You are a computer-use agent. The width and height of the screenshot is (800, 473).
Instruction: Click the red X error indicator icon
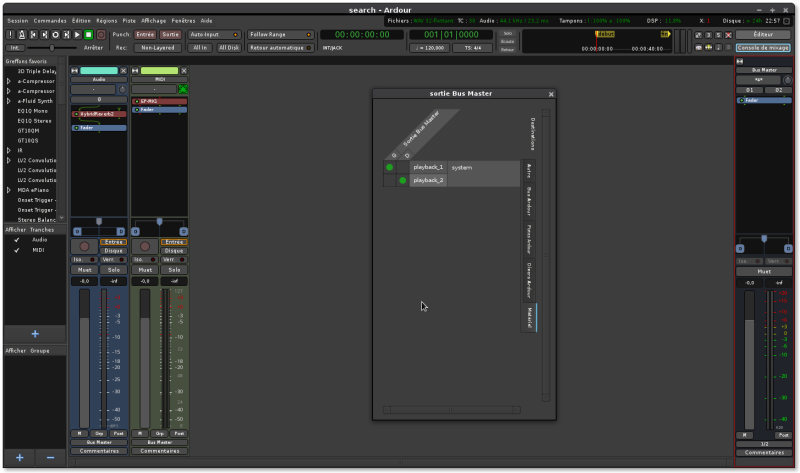click(729, 35)
